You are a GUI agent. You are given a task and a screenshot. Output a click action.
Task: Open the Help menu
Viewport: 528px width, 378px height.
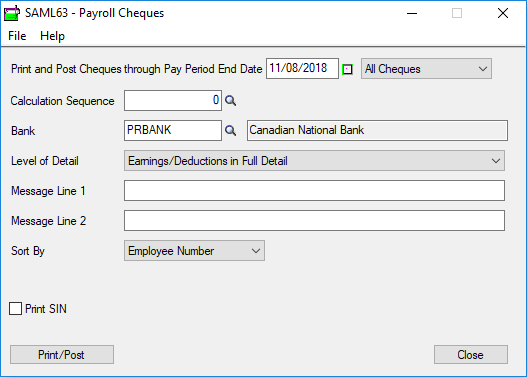52,36
